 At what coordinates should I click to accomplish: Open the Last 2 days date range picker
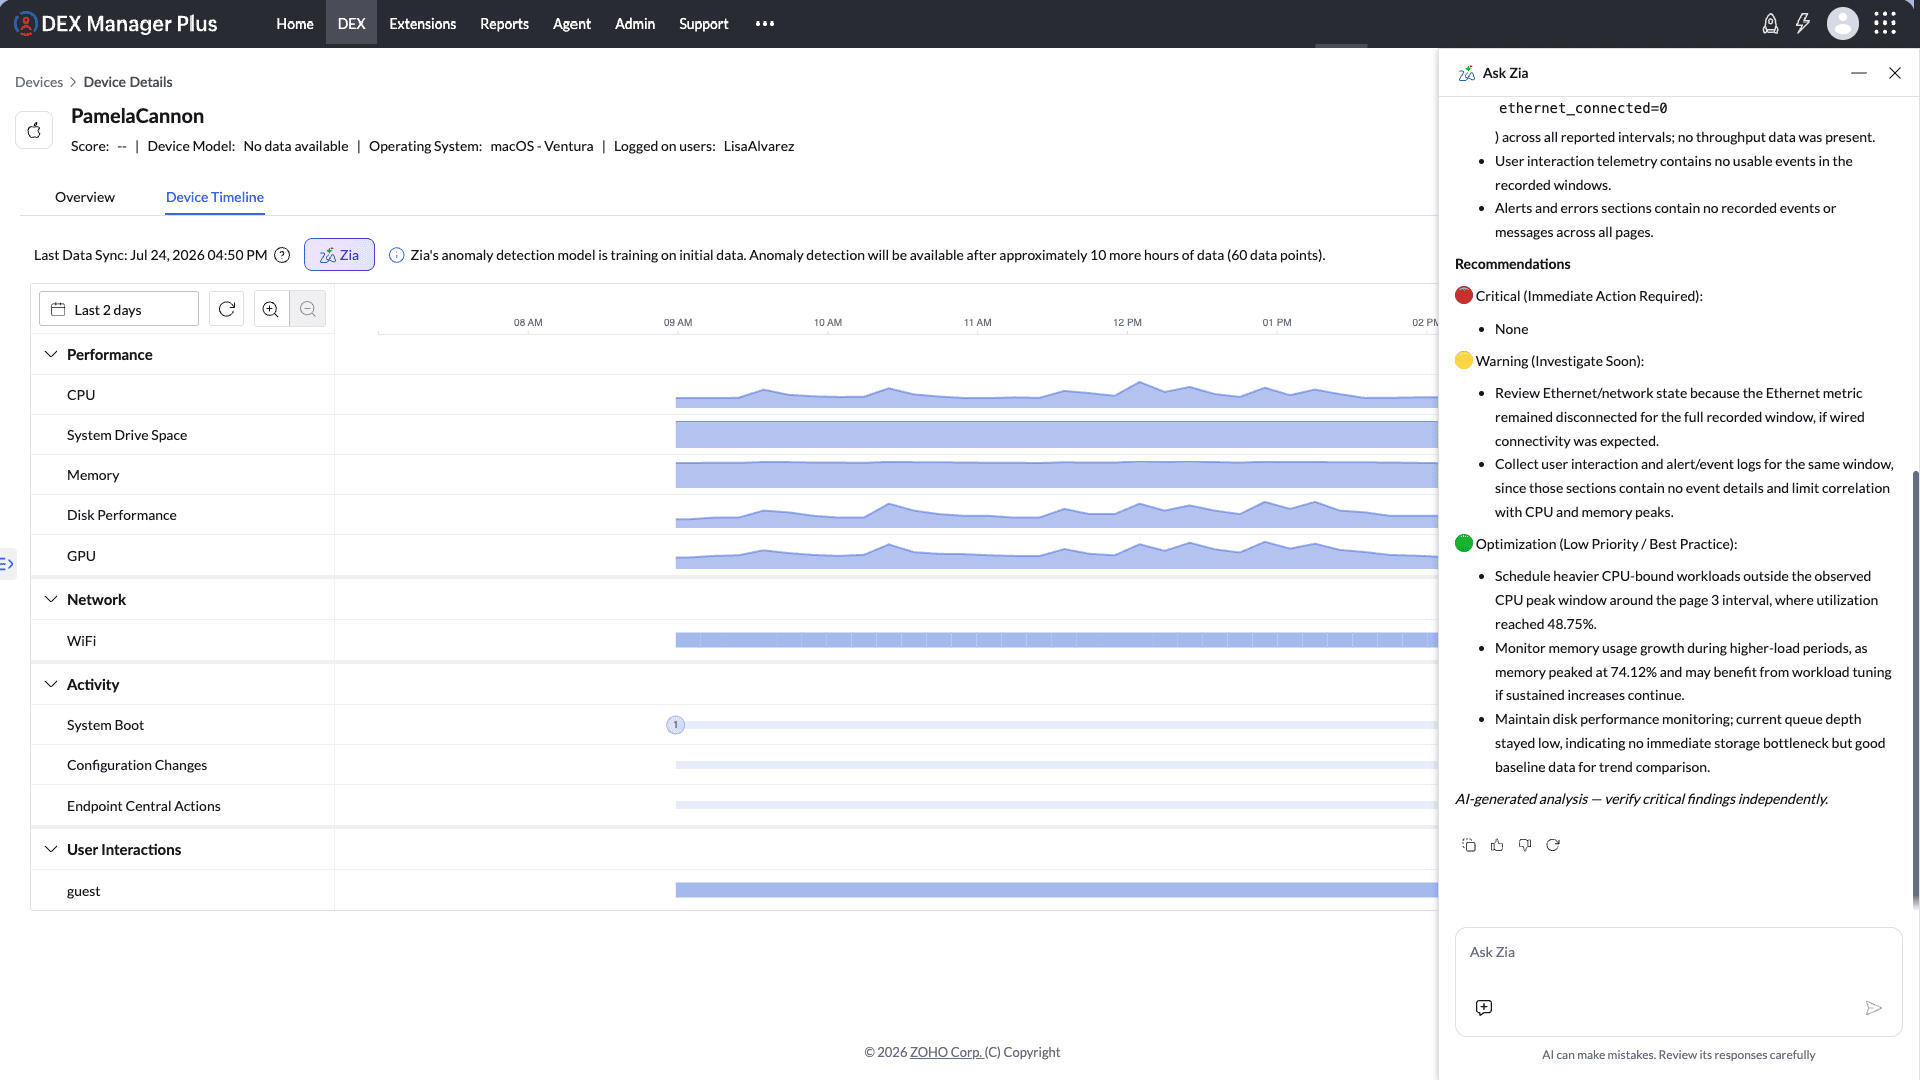point(119,309)
